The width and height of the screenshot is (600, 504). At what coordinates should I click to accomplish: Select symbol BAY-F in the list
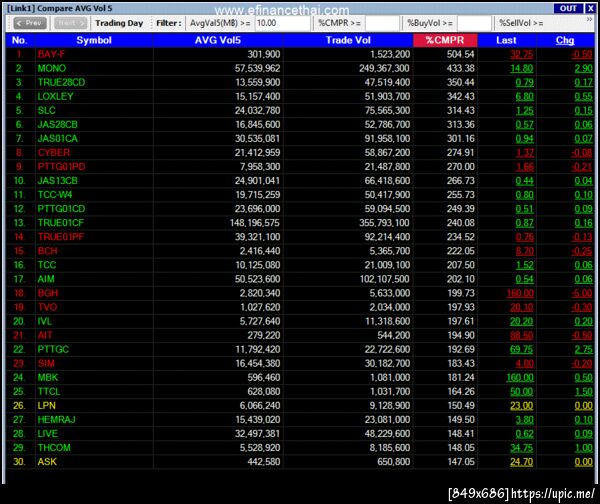51,54
